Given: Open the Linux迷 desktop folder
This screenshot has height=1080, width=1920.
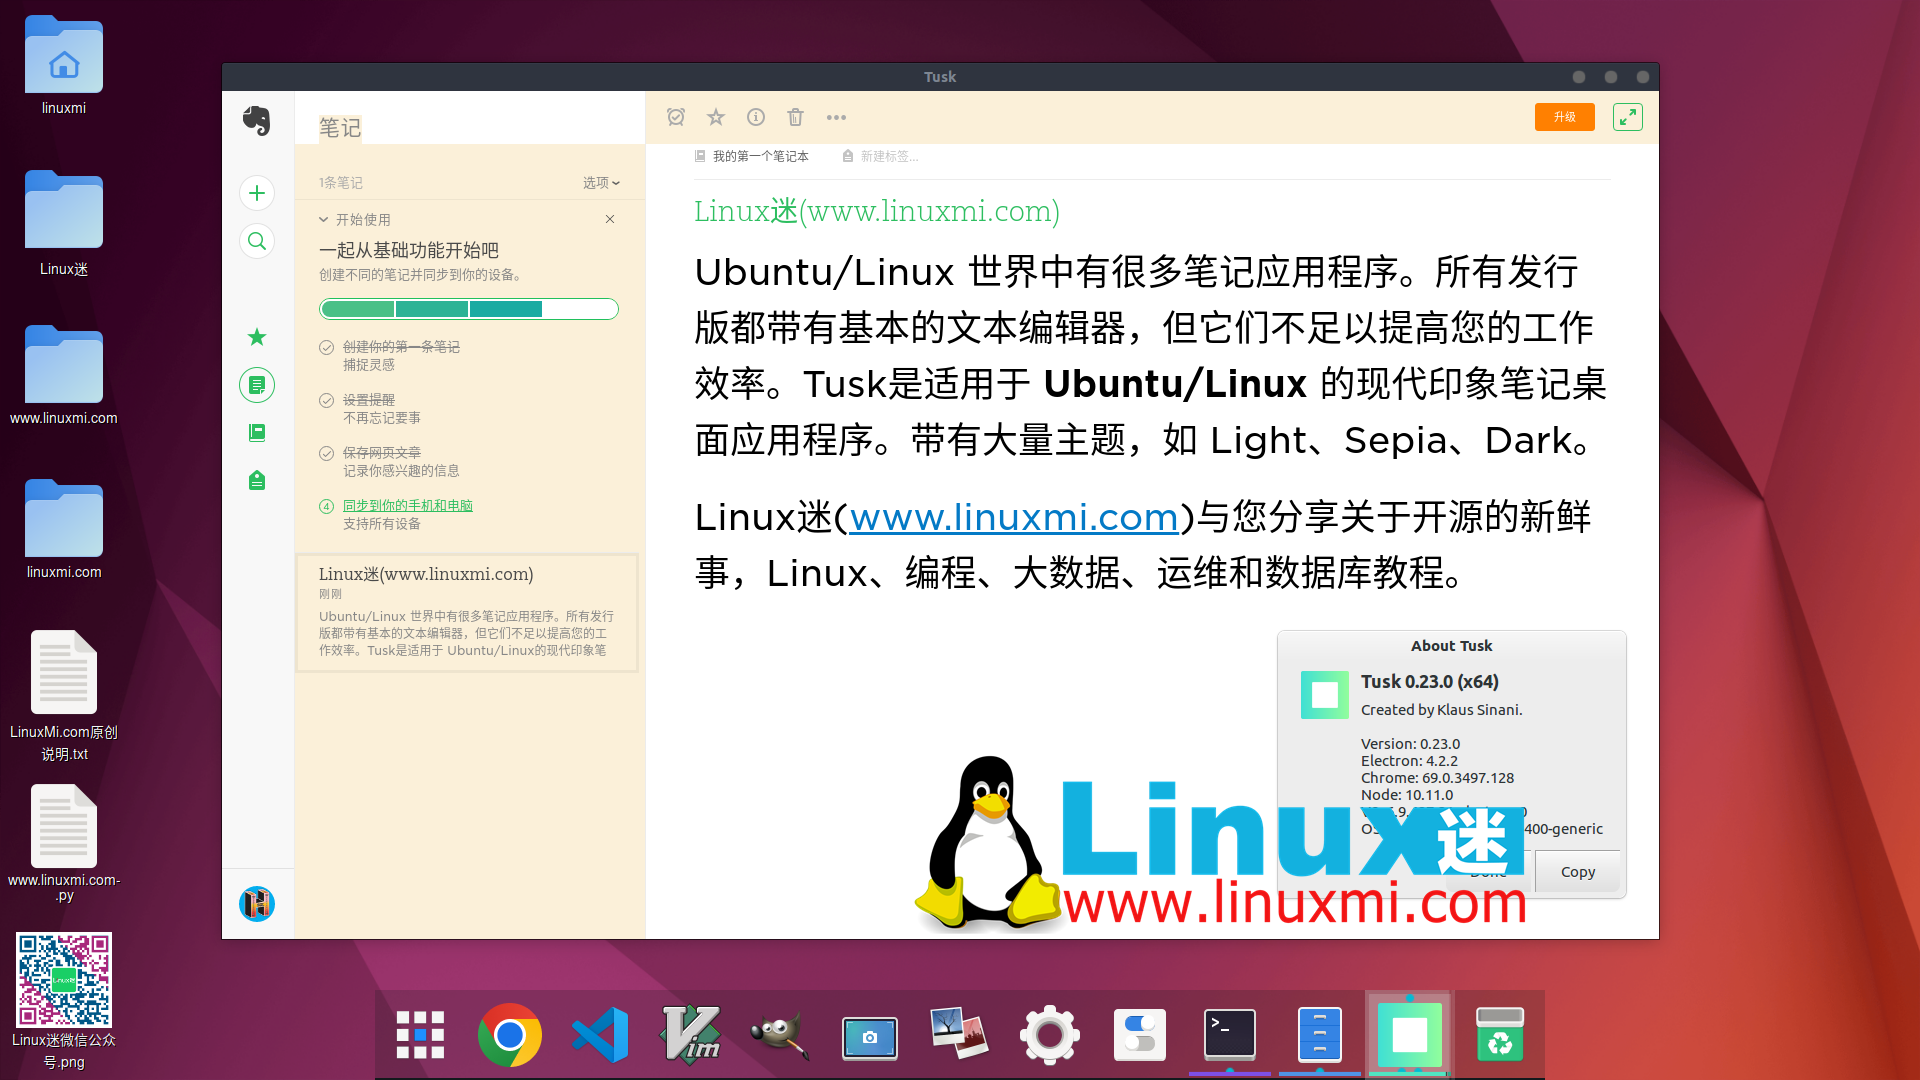Looking at the screenshot, I should point(64,222).
